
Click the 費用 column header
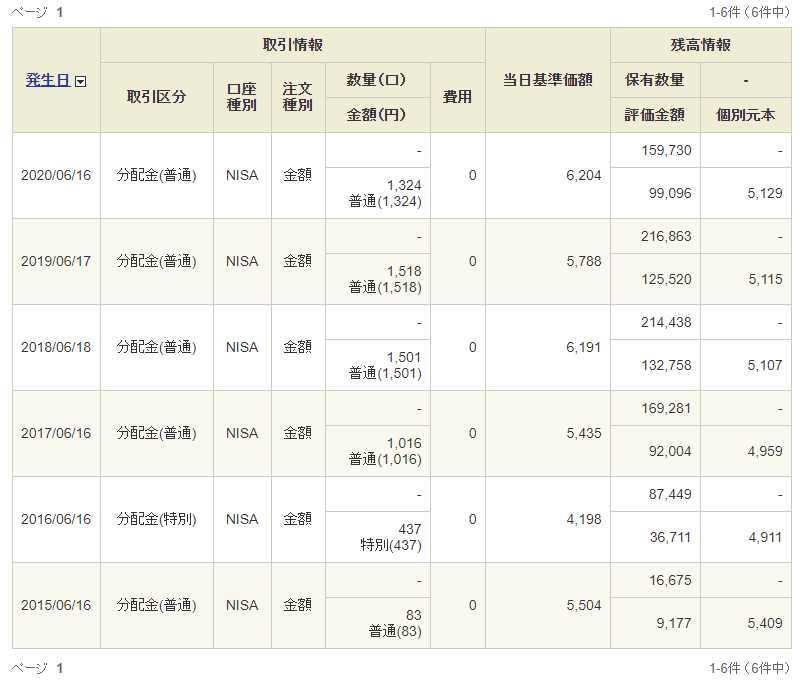coord(457,97)
